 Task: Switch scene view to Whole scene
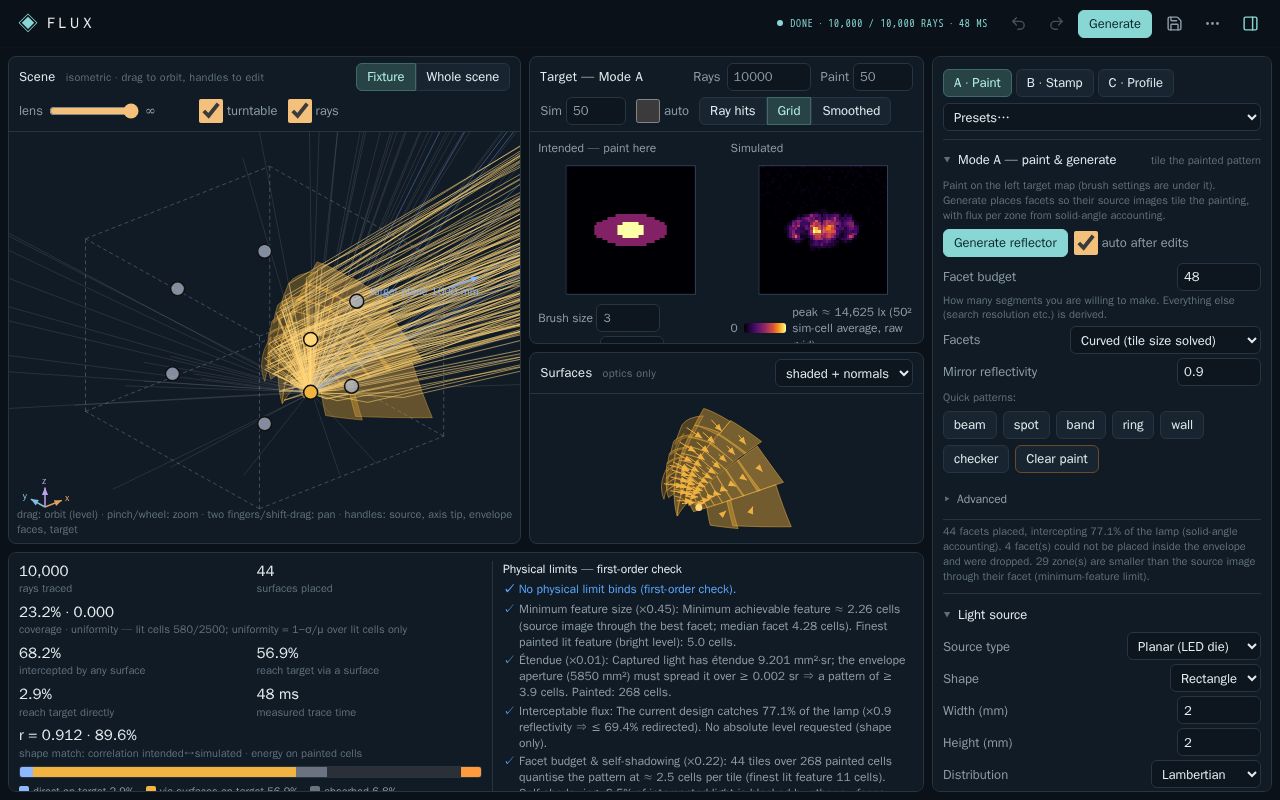click(x=462, y=77)
